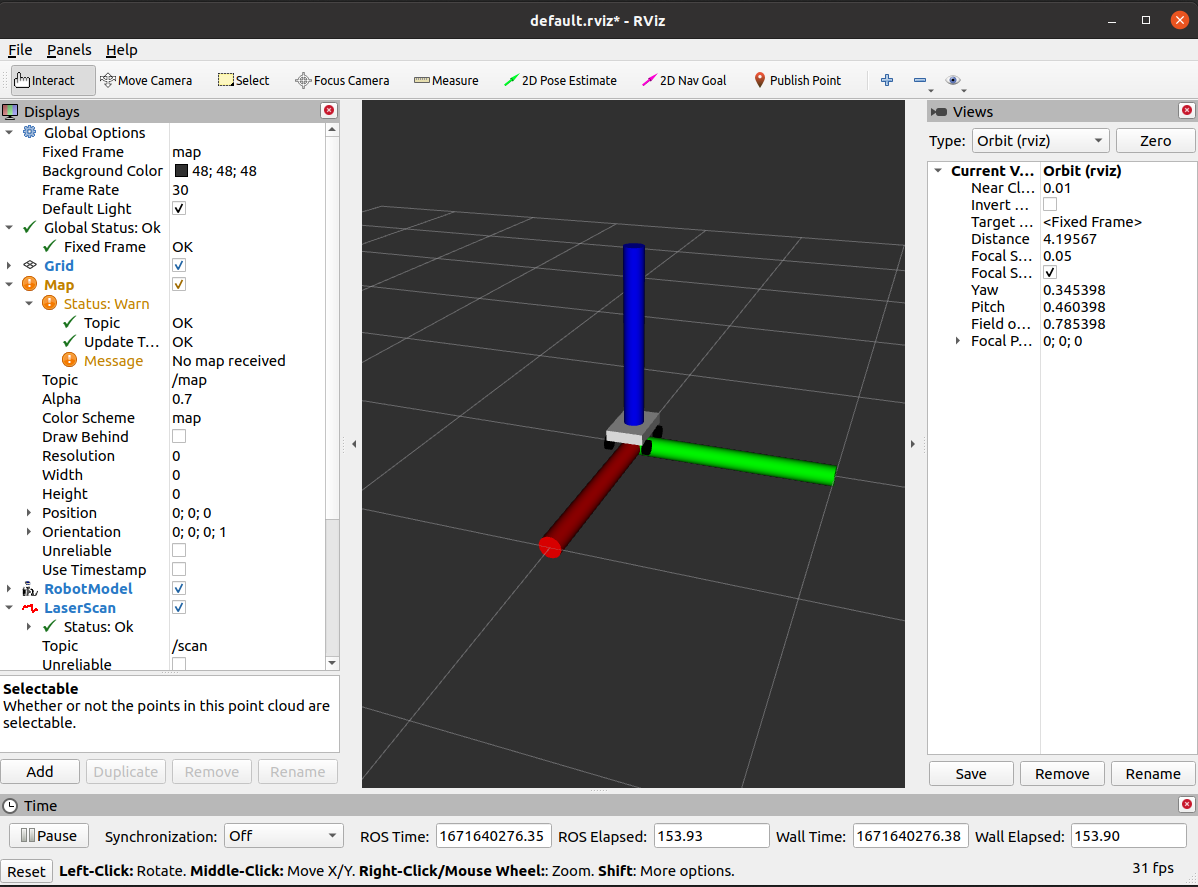Image resolution: width=1198 pixels, height=887 pixels.
Task: Pause the time with Pause button
Action: [x=49, y=836]
